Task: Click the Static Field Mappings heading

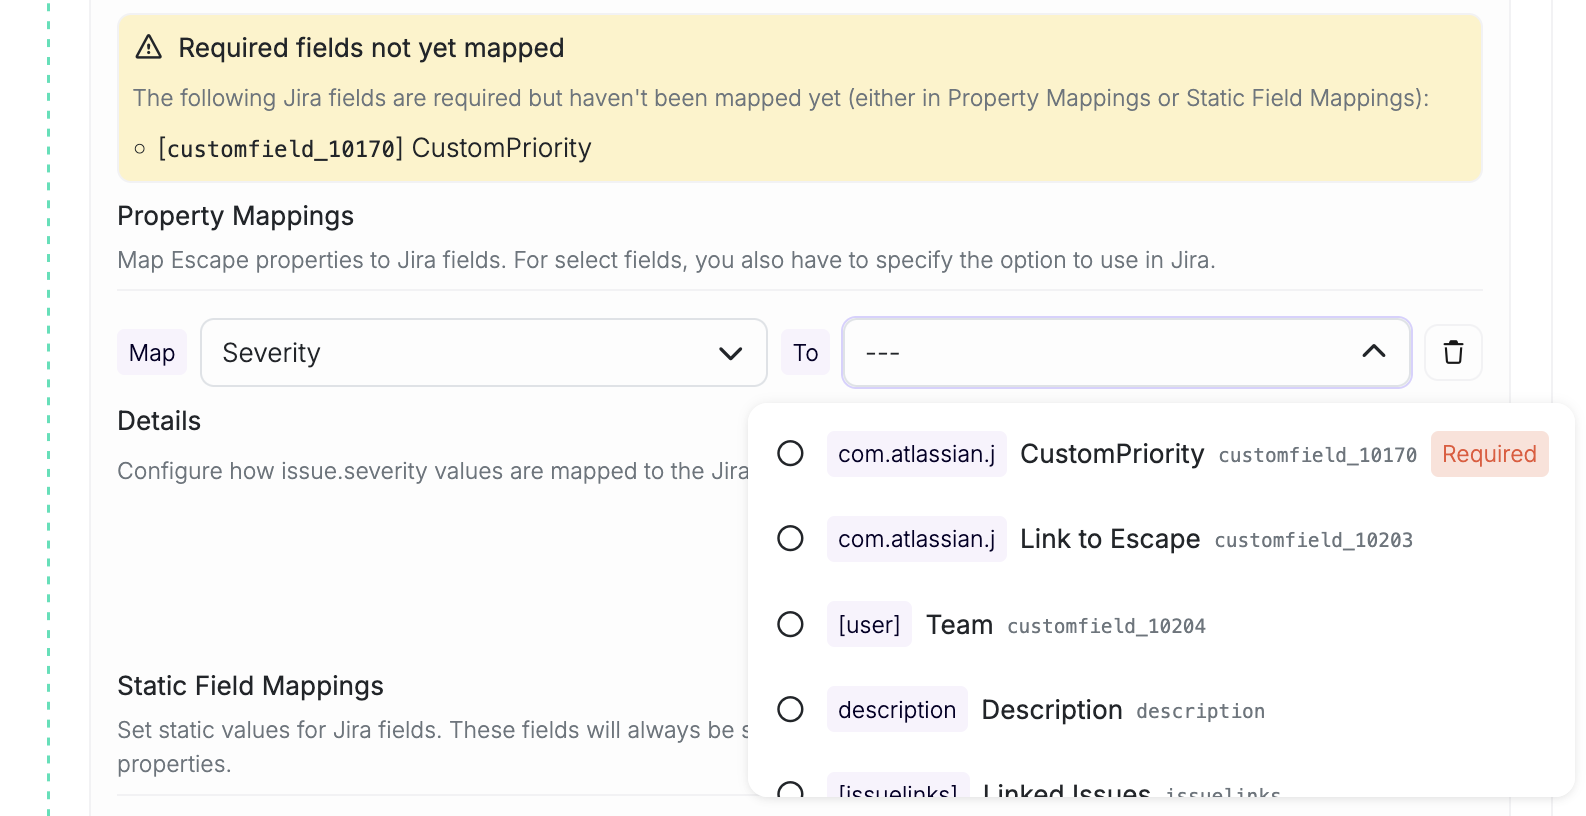Action: [250, 686]
